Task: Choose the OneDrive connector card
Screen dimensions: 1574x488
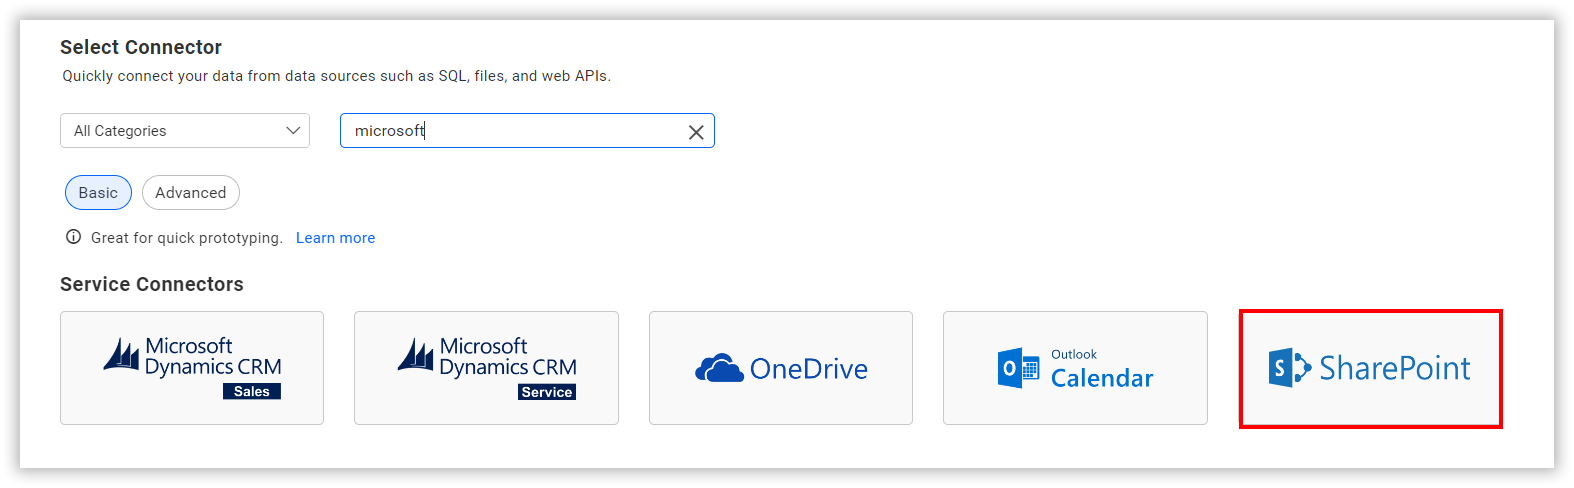Action: coord(780,368)
